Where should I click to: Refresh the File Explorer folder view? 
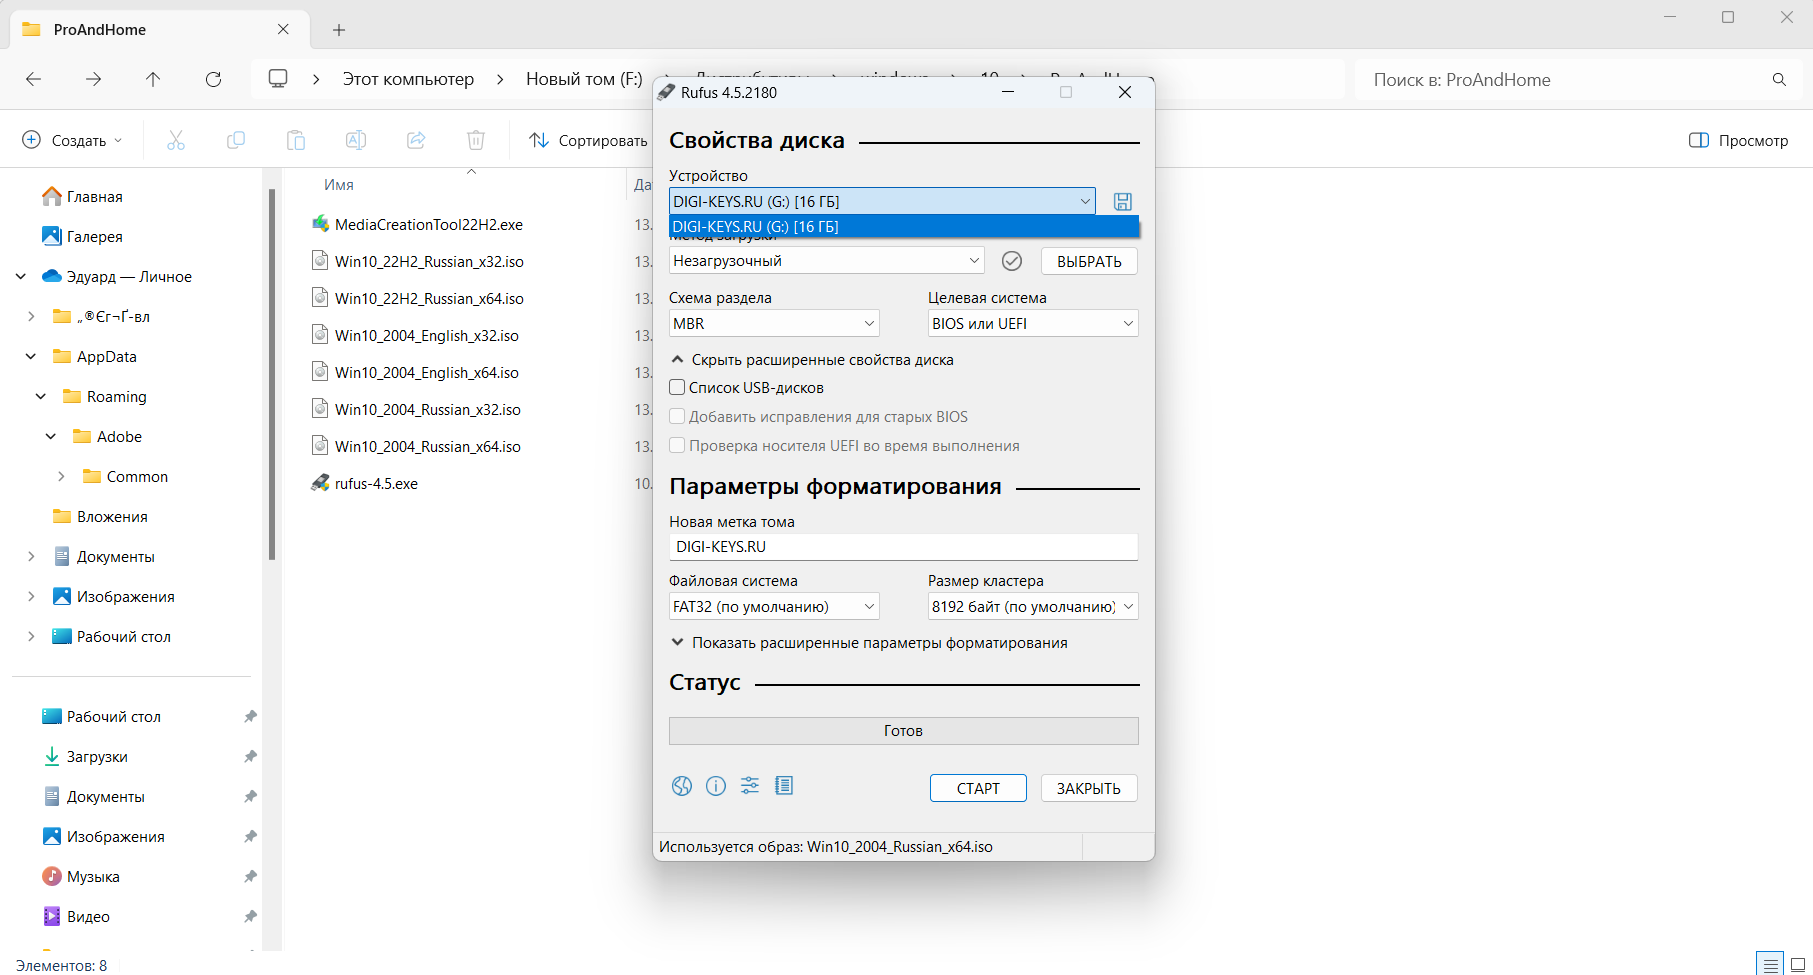click(213, 79)
